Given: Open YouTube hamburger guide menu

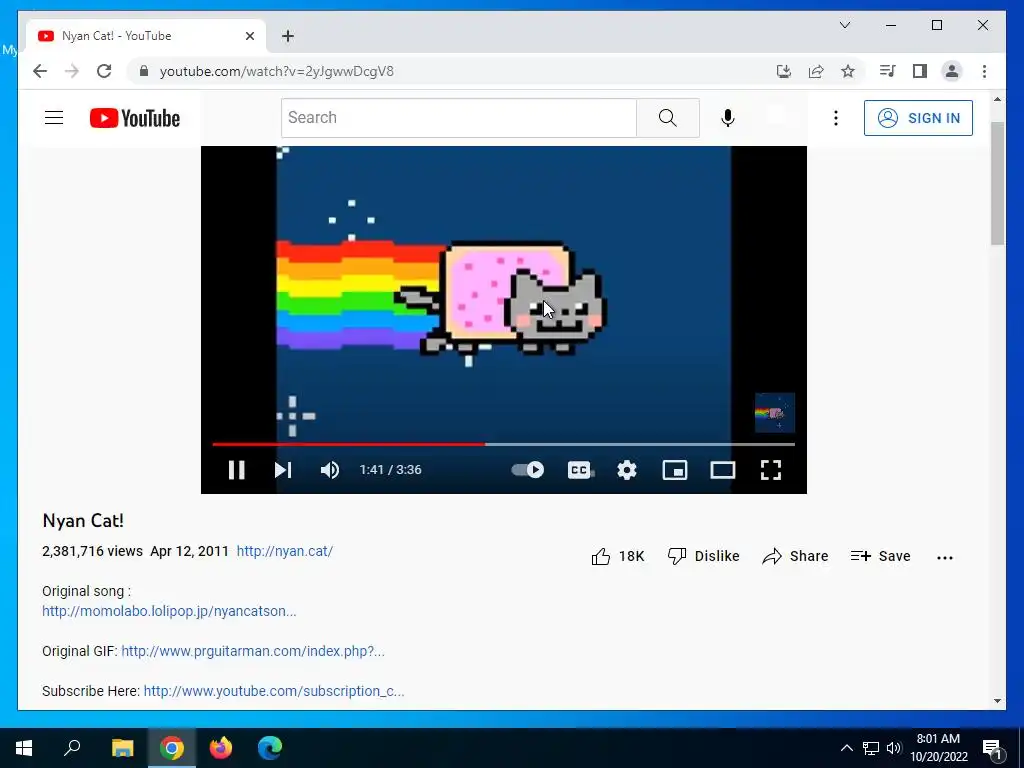Looking at the screenshot, I should tap(54, 118).
